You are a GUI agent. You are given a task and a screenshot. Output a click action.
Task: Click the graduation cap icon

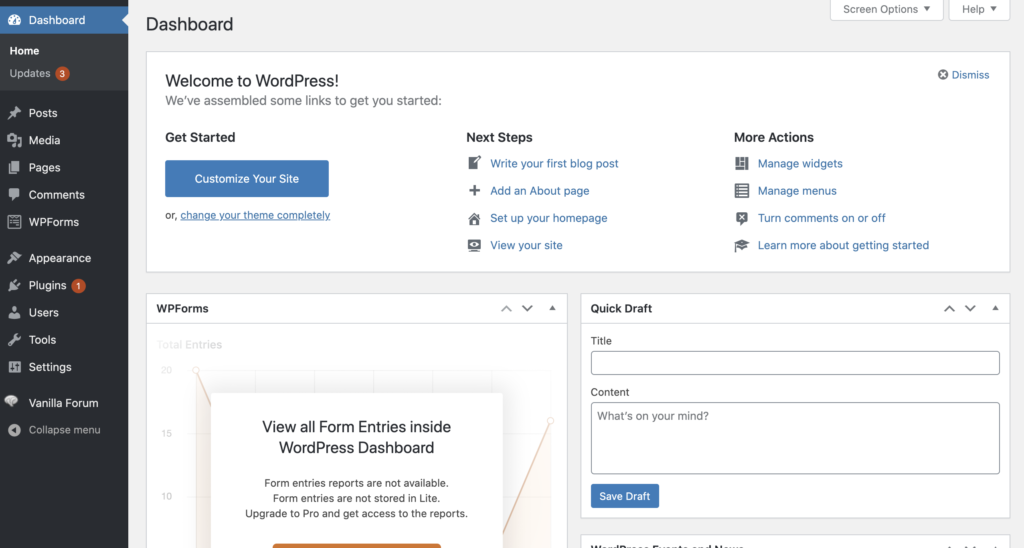742,246
